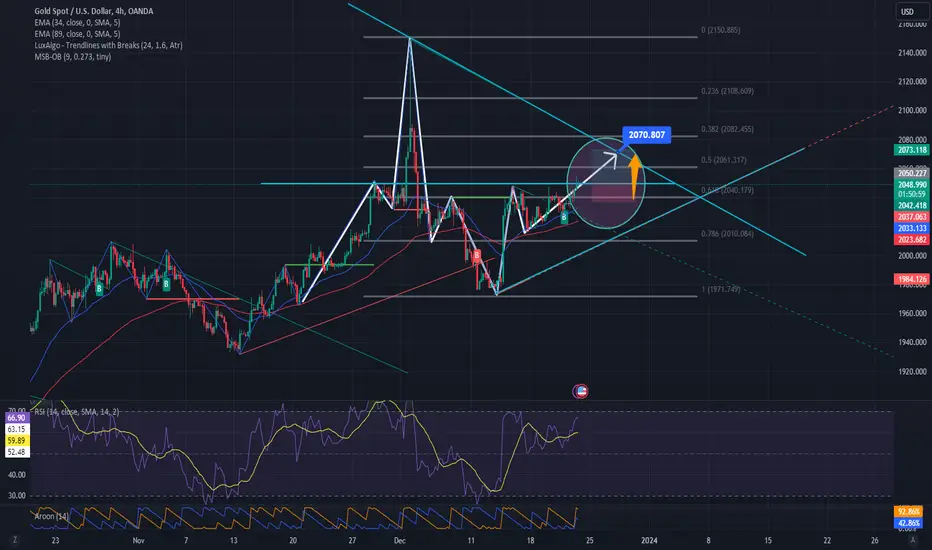The height and width of the screenshot is (550, 932).
Task: Click the 2024 label on time axis
Action: click(x=649, y=540)
